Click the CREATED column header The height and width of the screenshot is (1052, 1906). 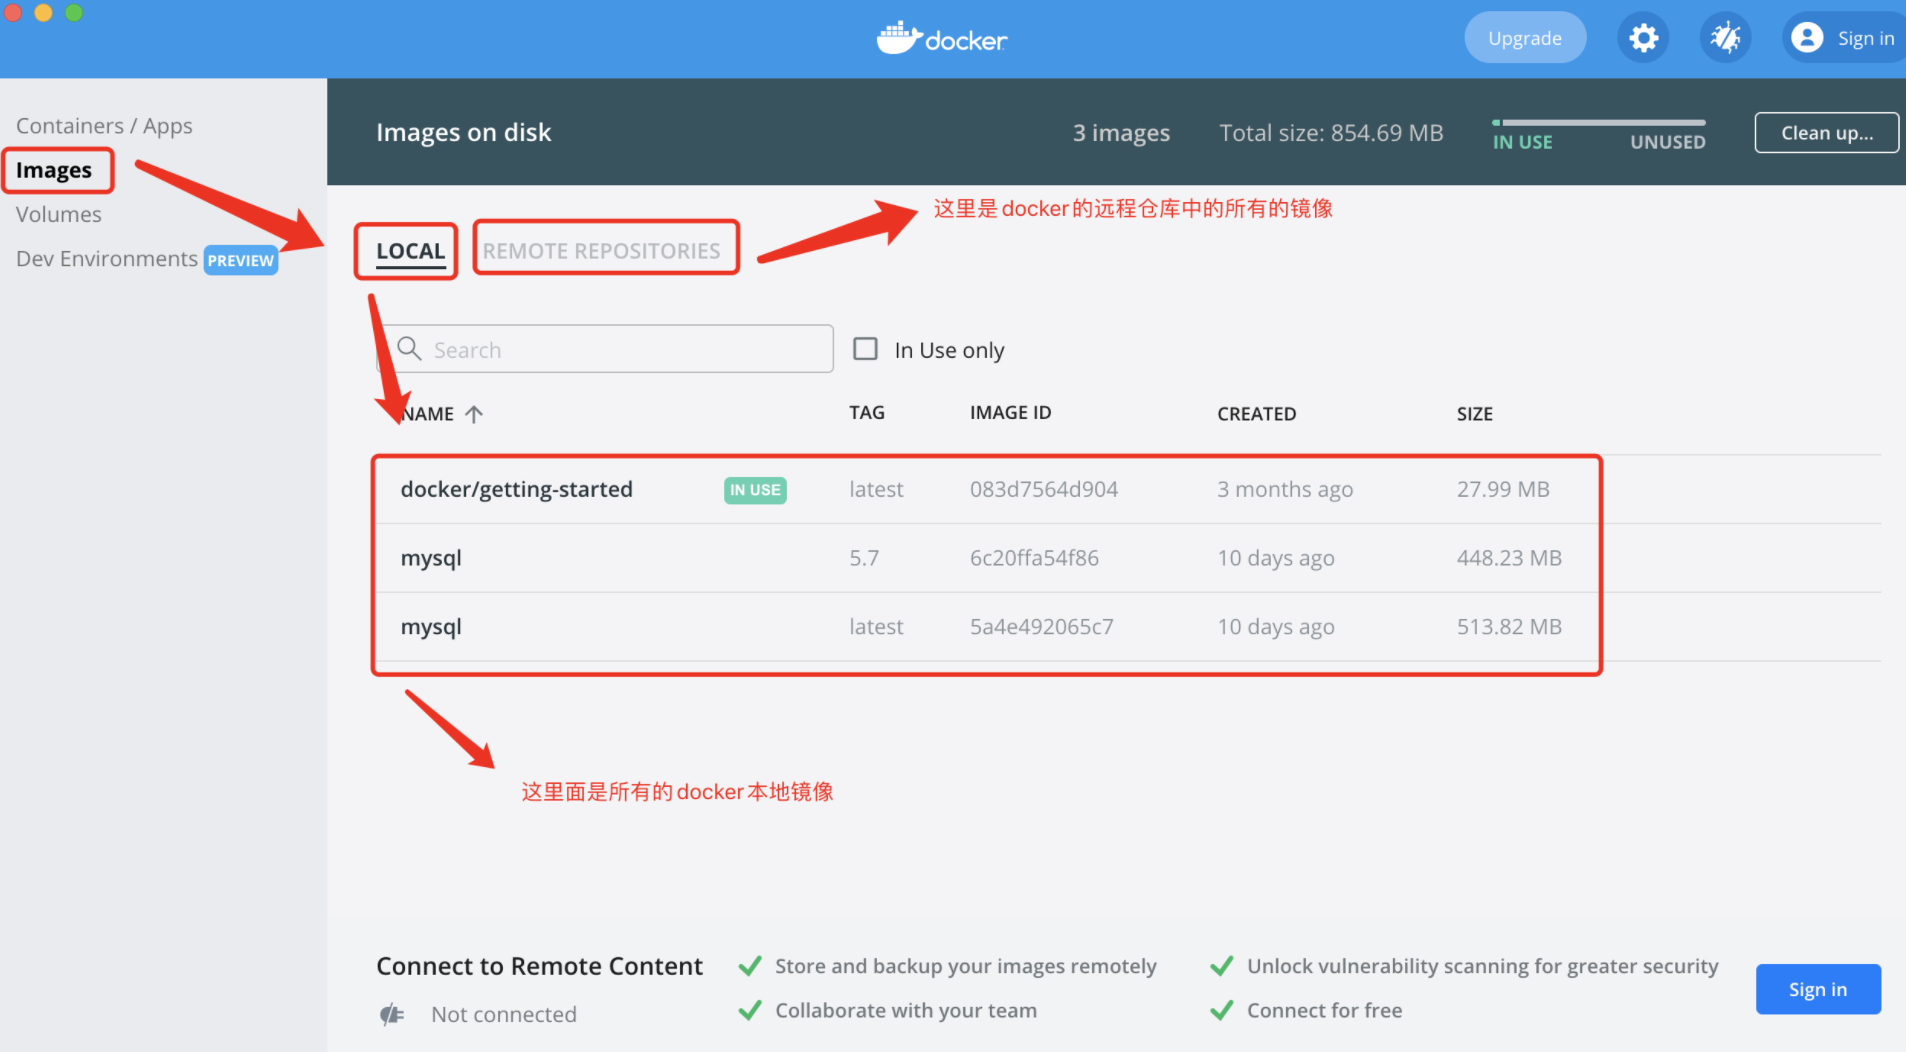pos(1256,414)
